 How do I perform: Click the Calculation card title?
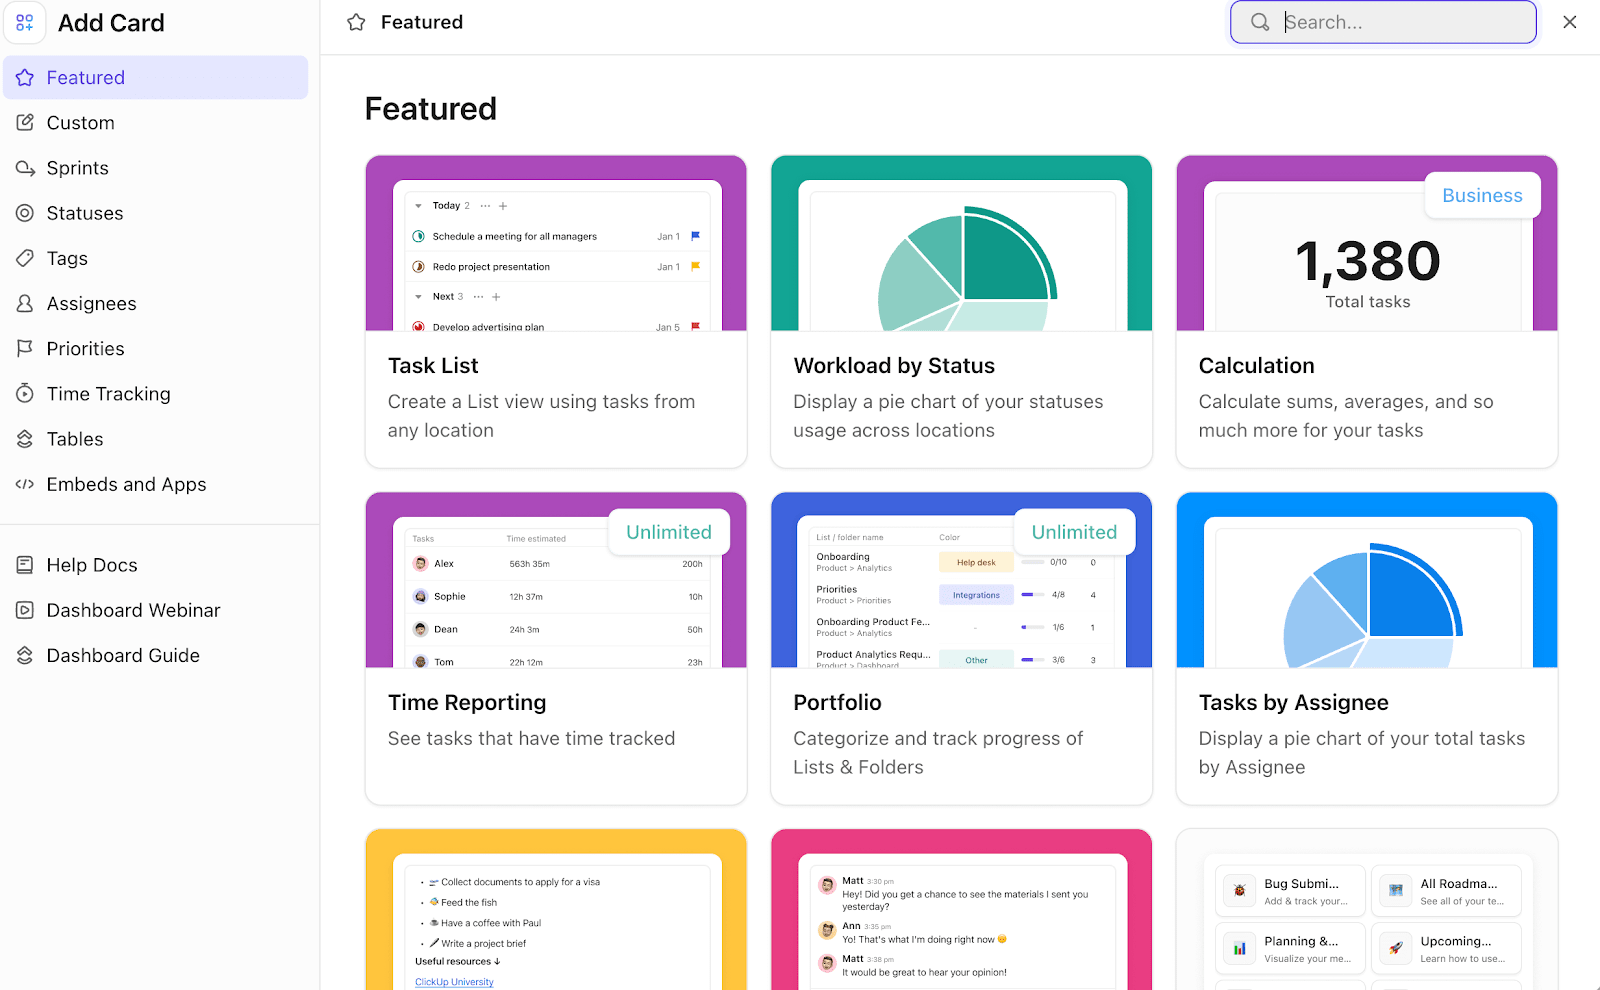[x=1256, y=366]
